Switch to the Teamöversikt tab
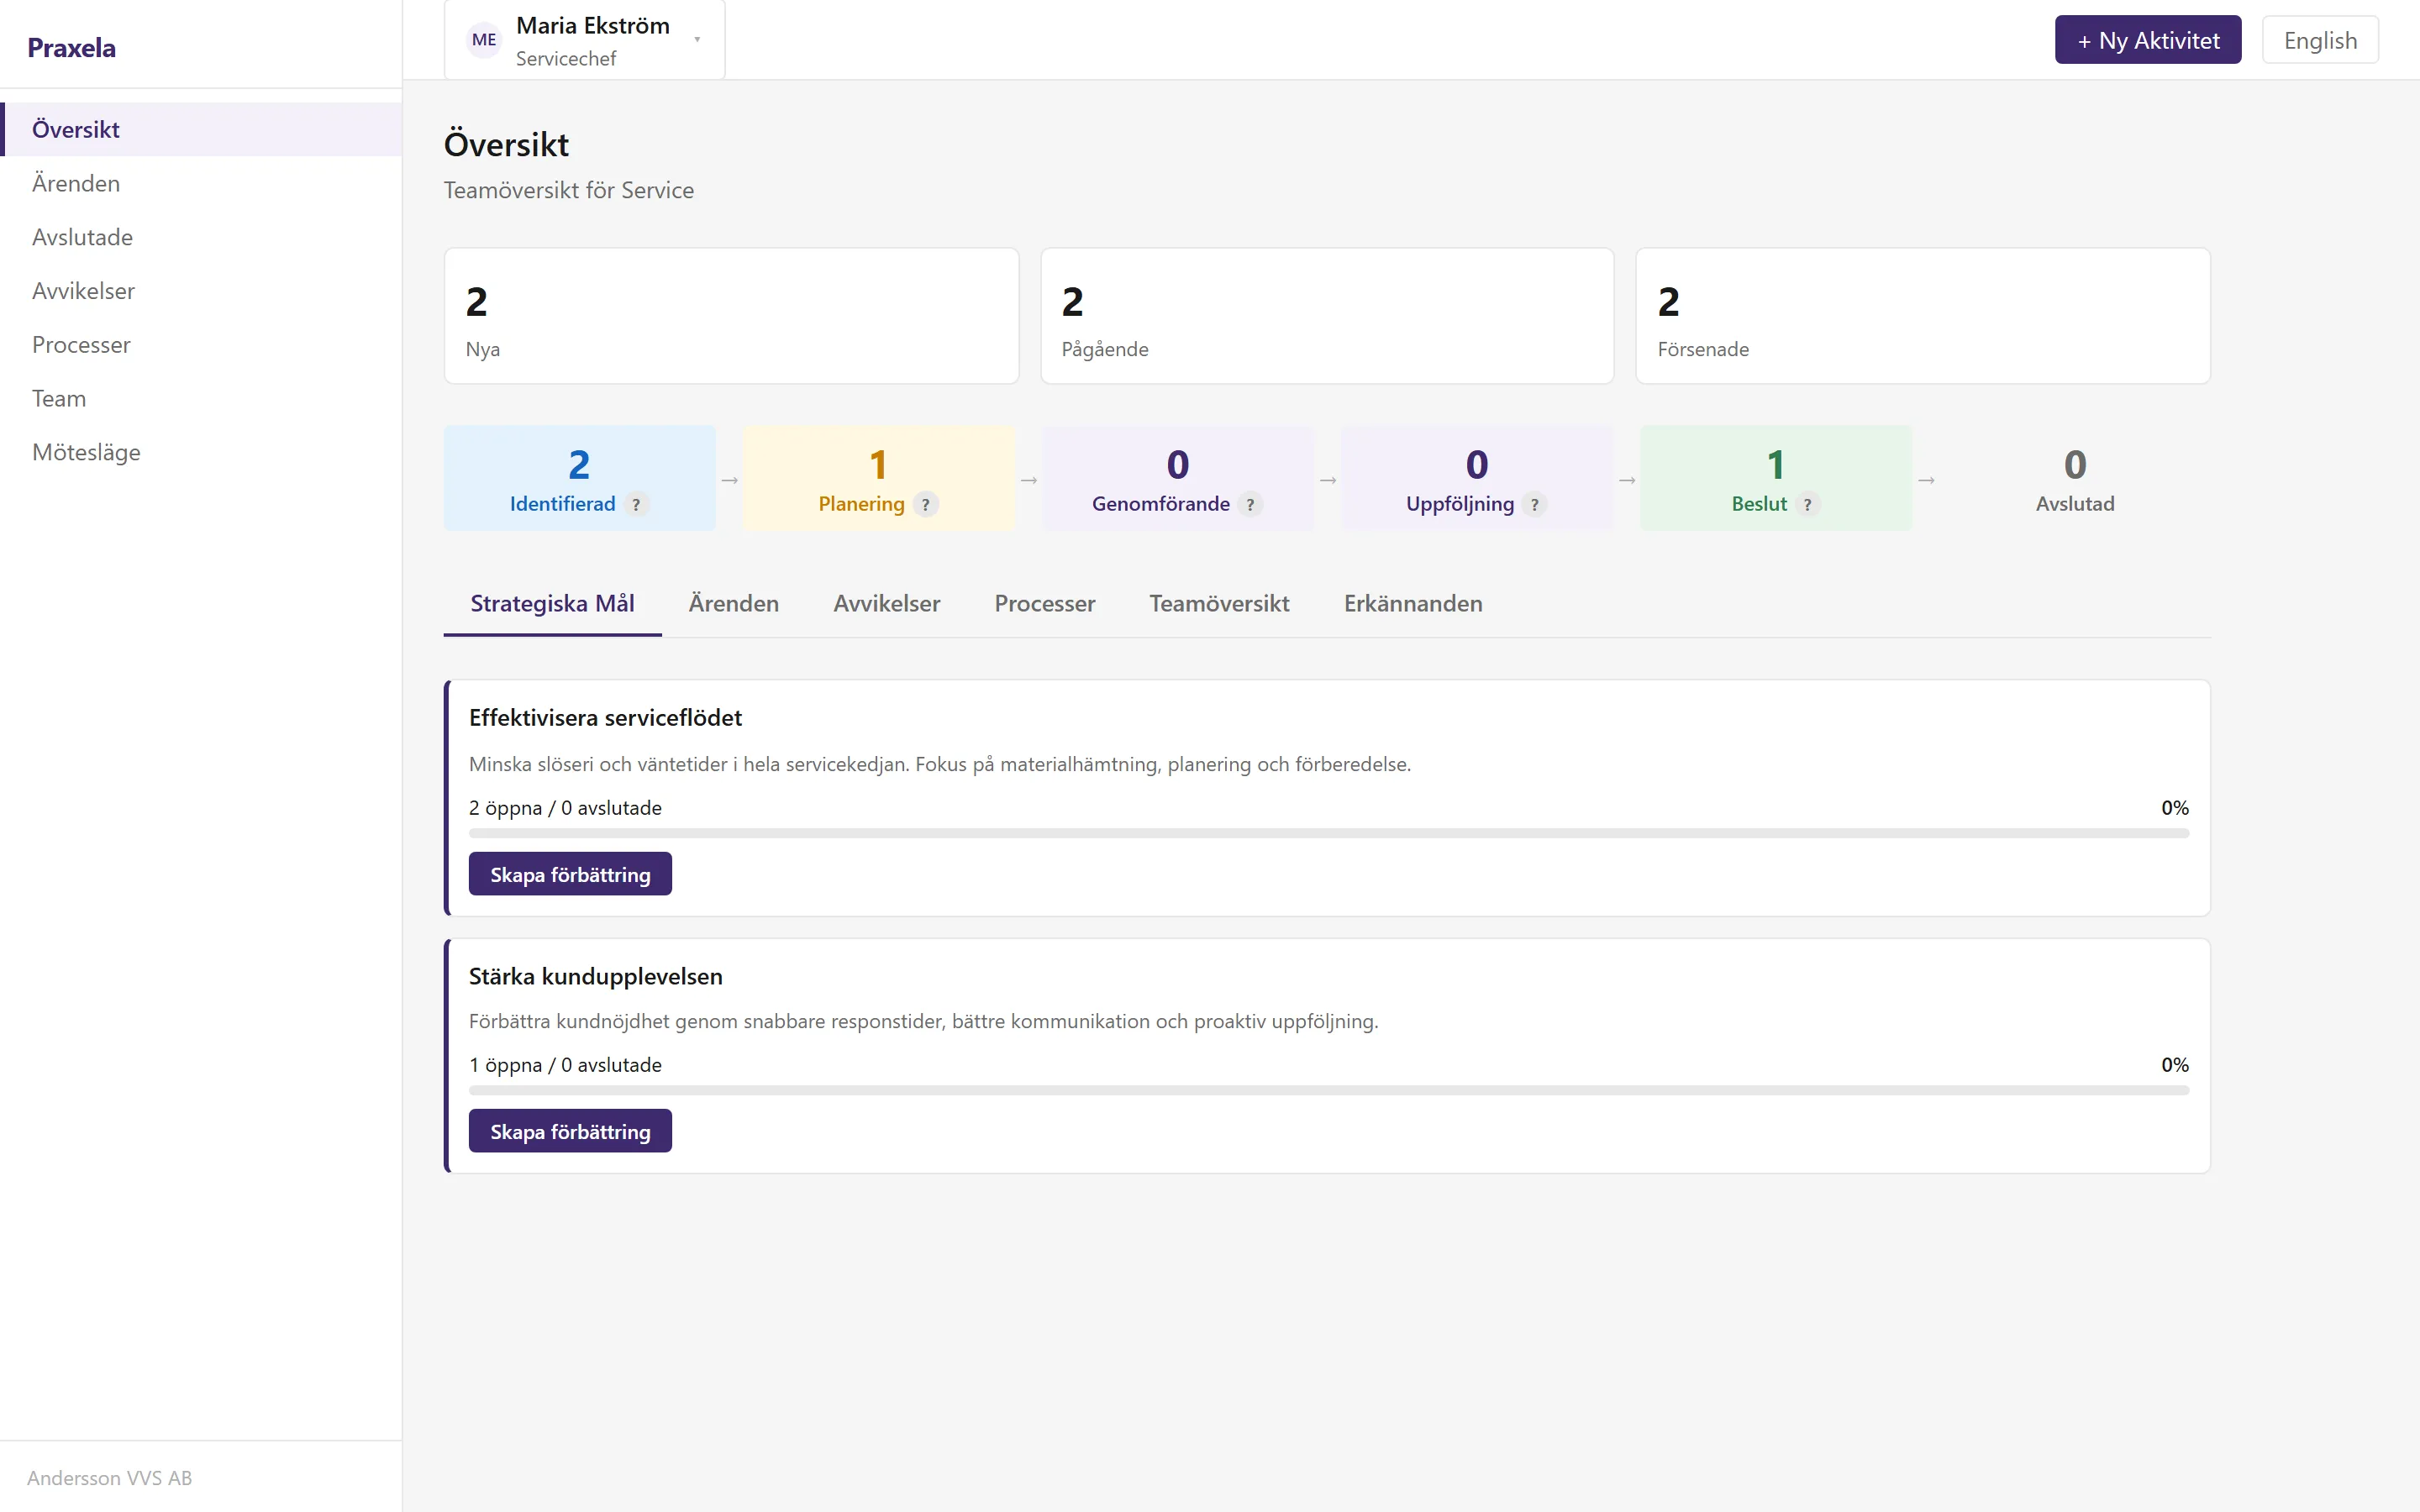This screenshot has width=2420, height=1512. coord(1219,603)
